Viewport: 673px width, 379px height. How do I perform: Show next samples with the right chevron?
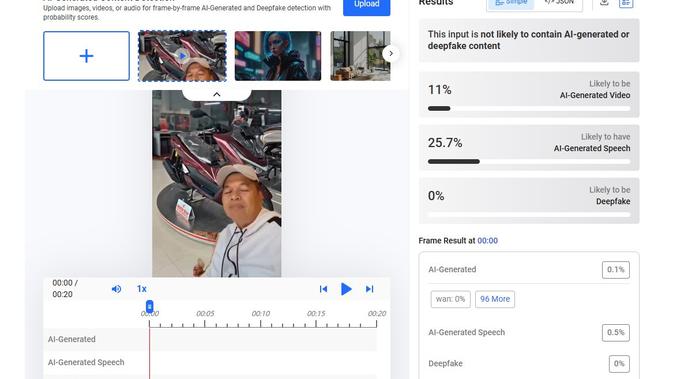(391, 54)
